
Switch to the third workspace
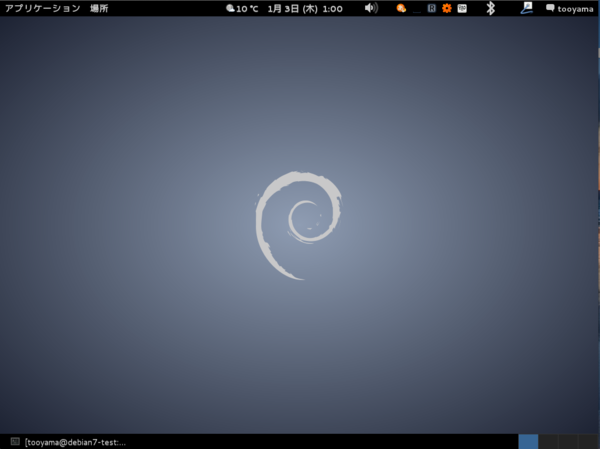pyautogui.click(x=568, y=442)
